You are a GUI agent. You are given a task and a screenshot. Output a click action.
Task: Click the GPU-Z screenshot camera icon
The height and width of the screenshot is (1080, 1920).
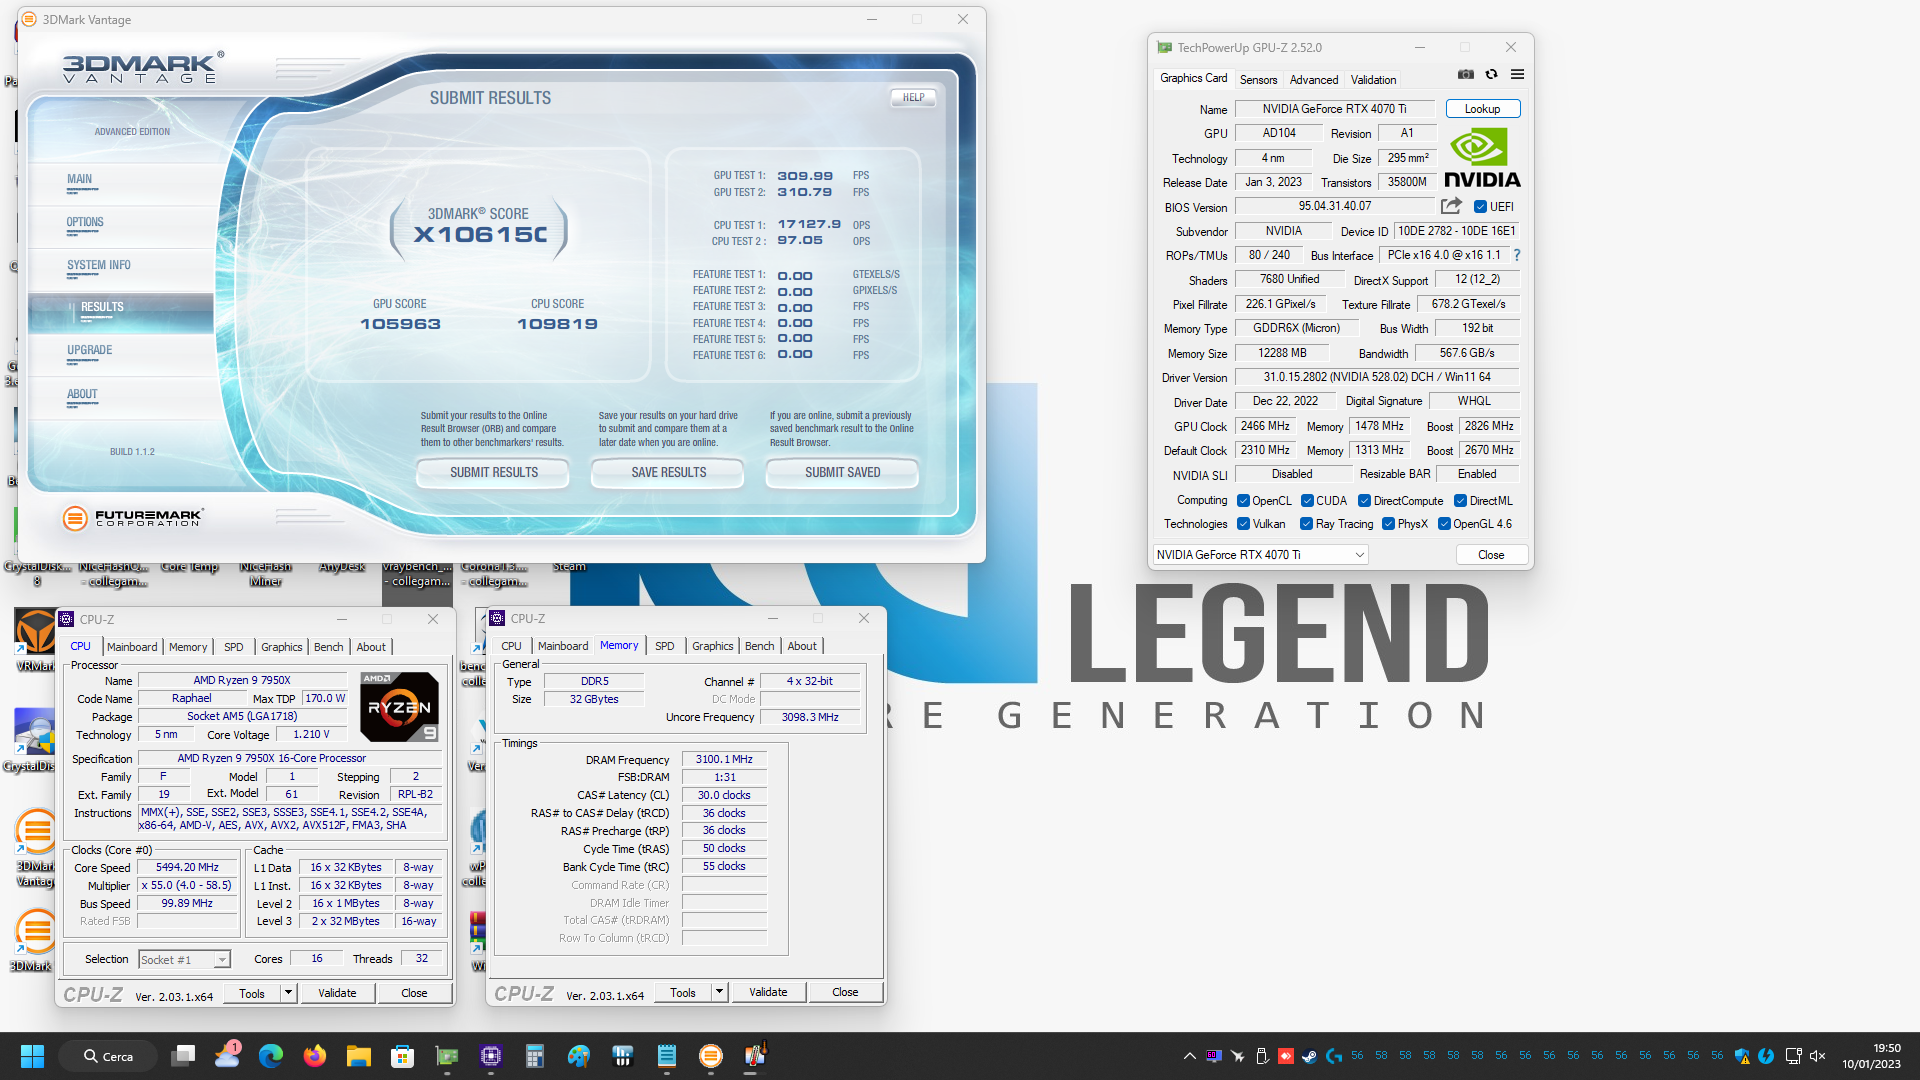(1465, 74)
